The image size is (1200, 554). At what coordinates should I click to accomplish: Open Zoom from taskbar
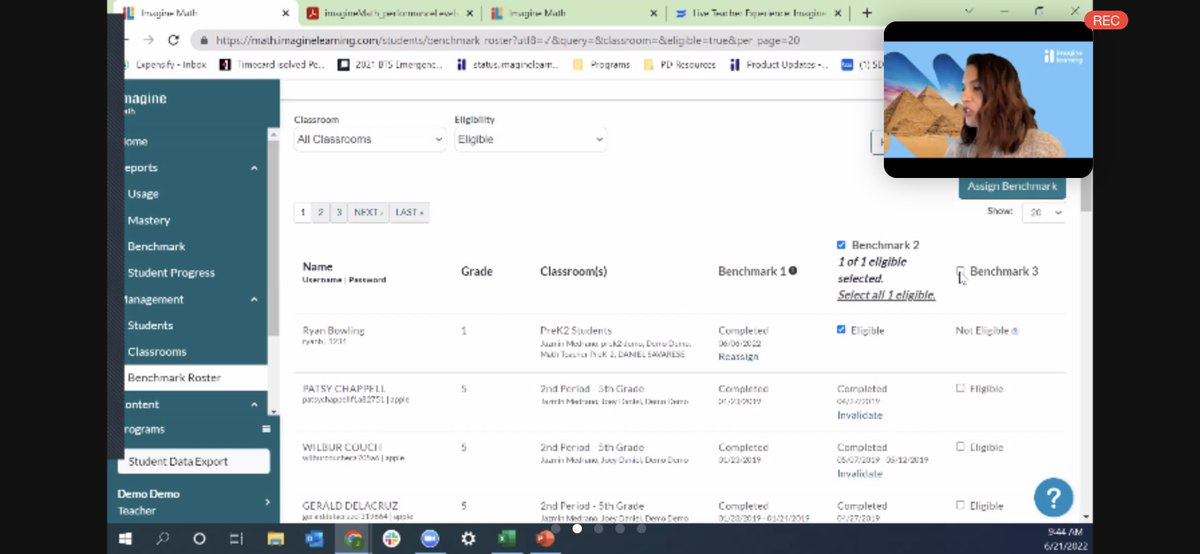coord(430,538)
